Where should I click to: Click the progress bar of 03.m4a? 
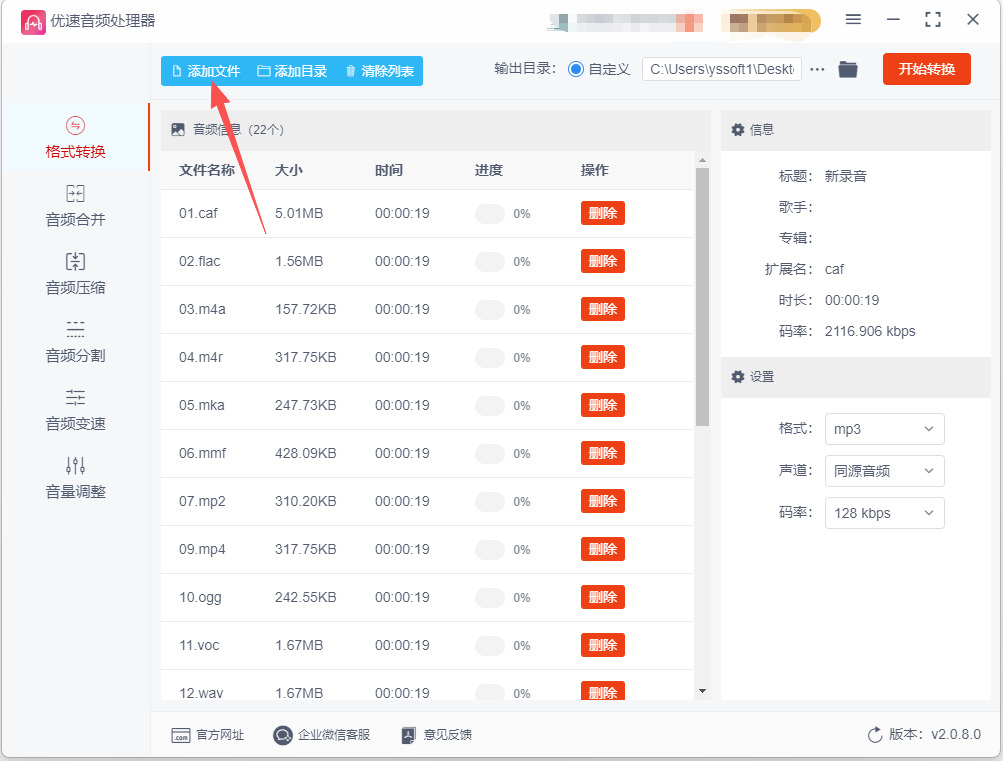point(490,310)
